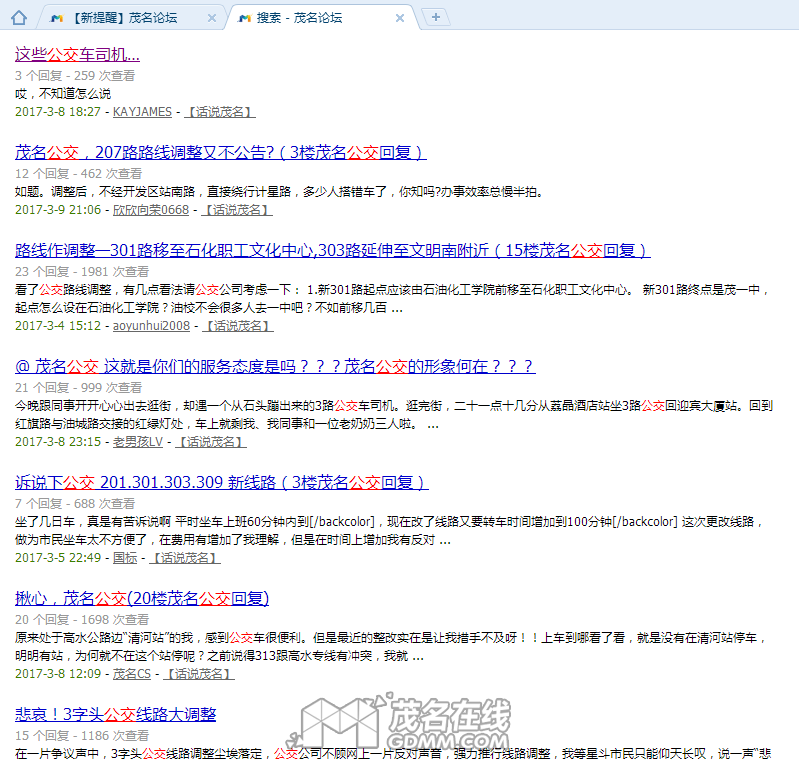View profile of user 欣欣向荣0668
The height and width of the screenshot is (763, 799).
151,209
